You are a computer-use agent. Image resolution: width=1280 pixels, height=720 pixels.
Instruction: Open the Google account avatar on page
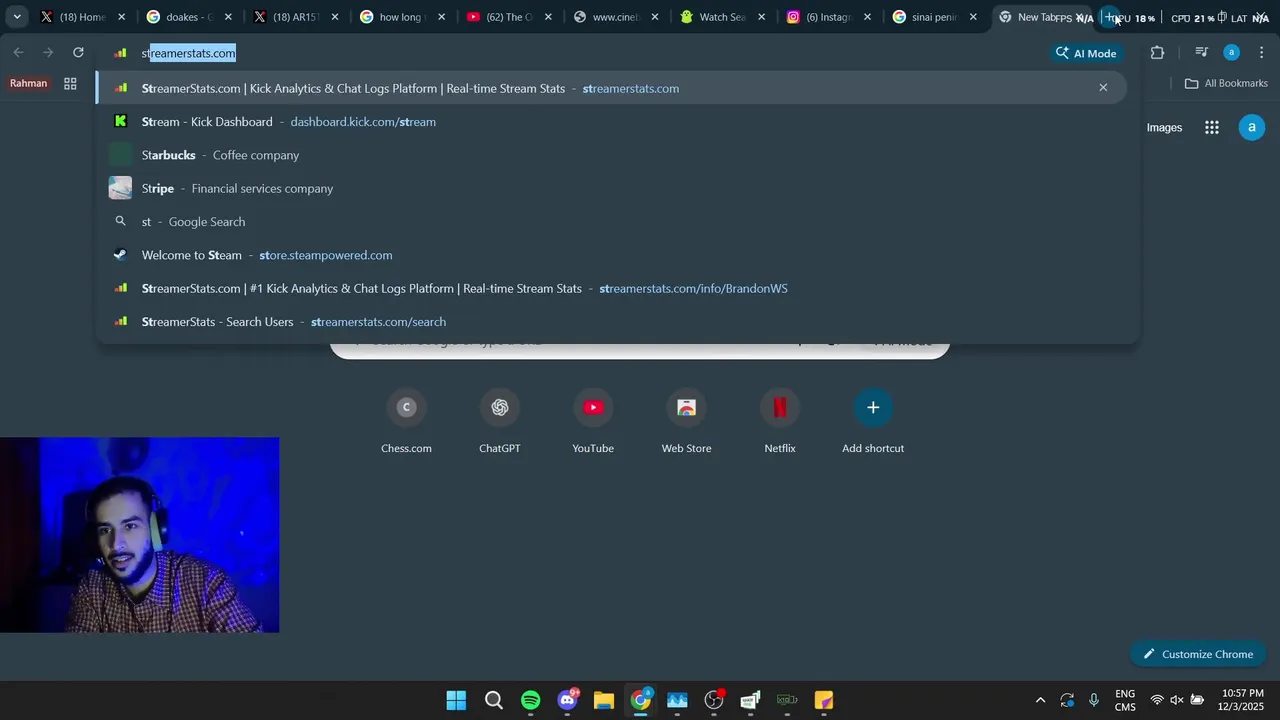1252,127
